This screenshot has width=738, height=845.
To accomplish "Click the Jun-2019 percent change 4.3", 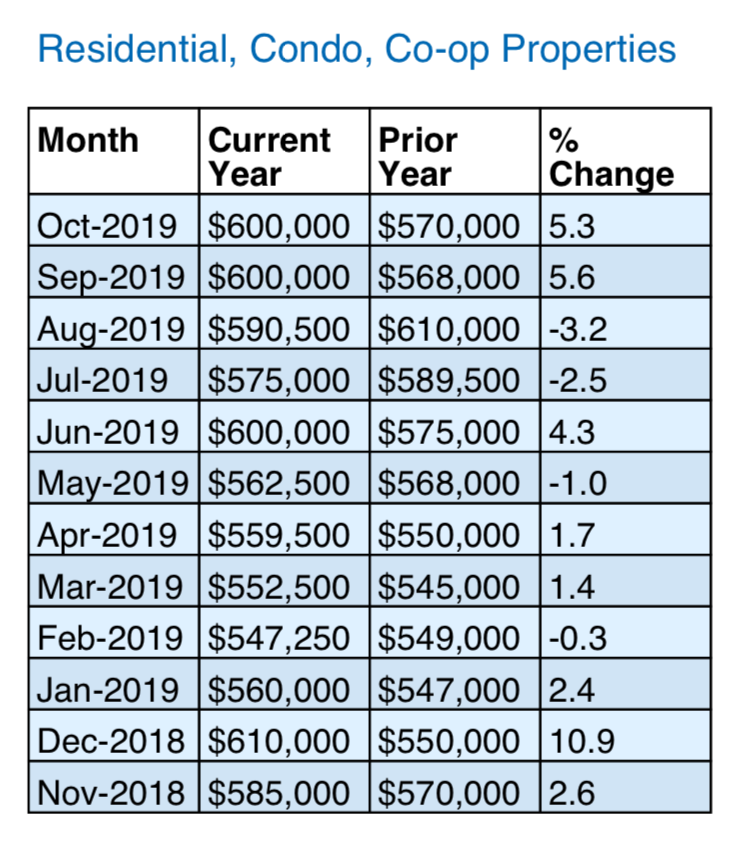I will click(x=573, y=432).
